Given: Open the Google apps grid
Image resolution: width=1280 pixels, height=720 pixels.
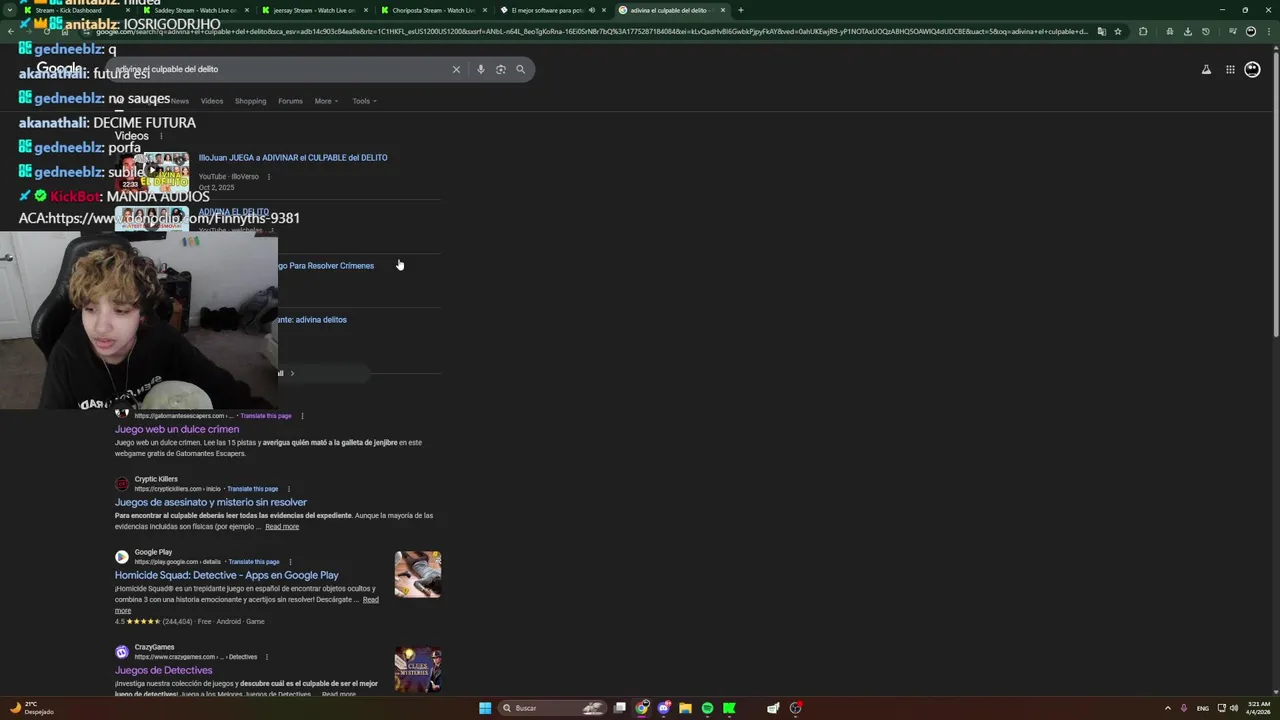Looking at the screenshot, I should click(x=1230, y=69).
